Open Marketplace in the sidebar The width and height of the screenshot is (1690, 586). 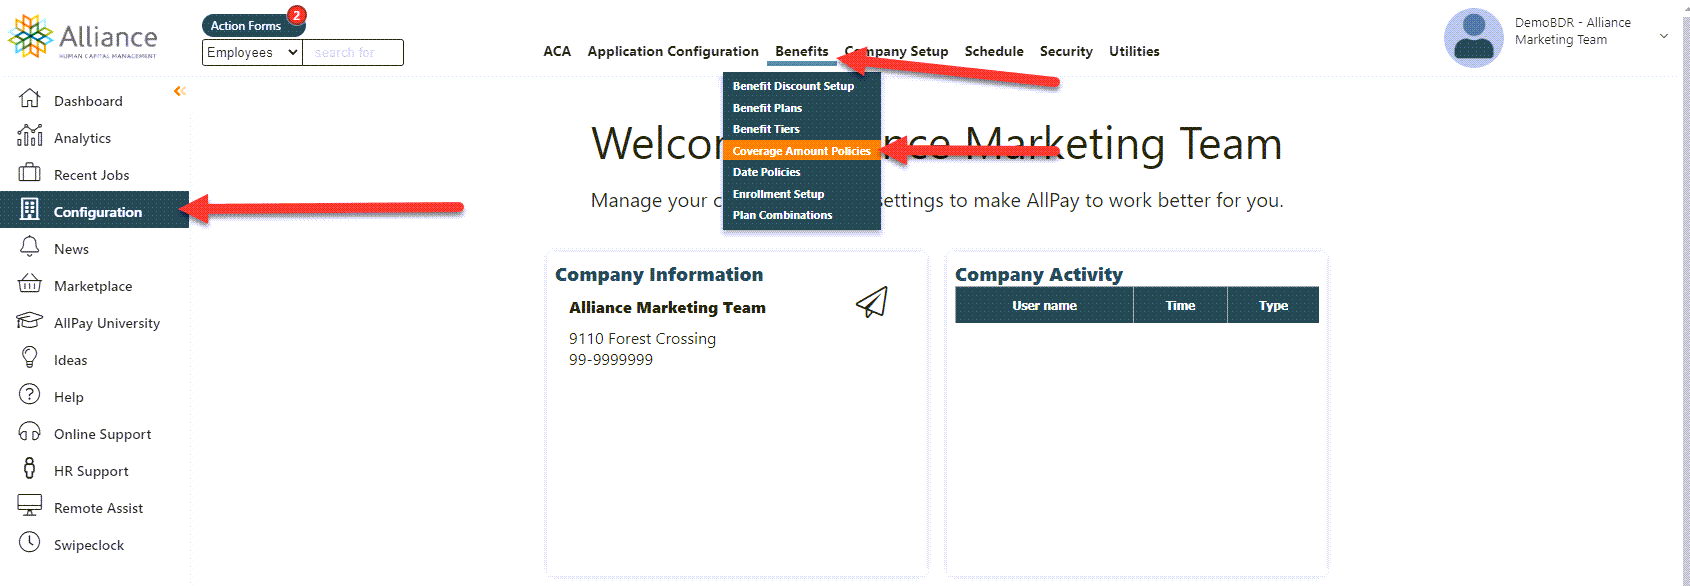(x=93, y=286)
